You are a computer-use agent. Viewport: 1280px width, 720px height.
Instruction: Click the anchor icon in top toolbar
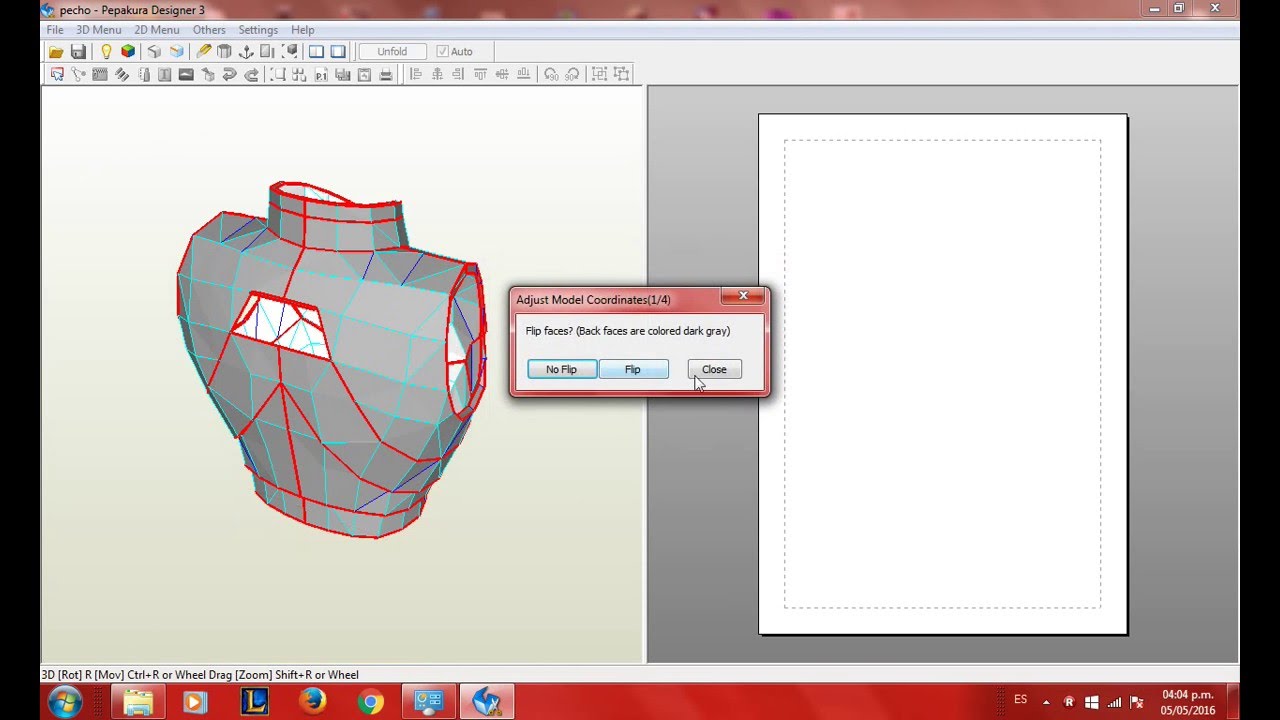[246, 51]
